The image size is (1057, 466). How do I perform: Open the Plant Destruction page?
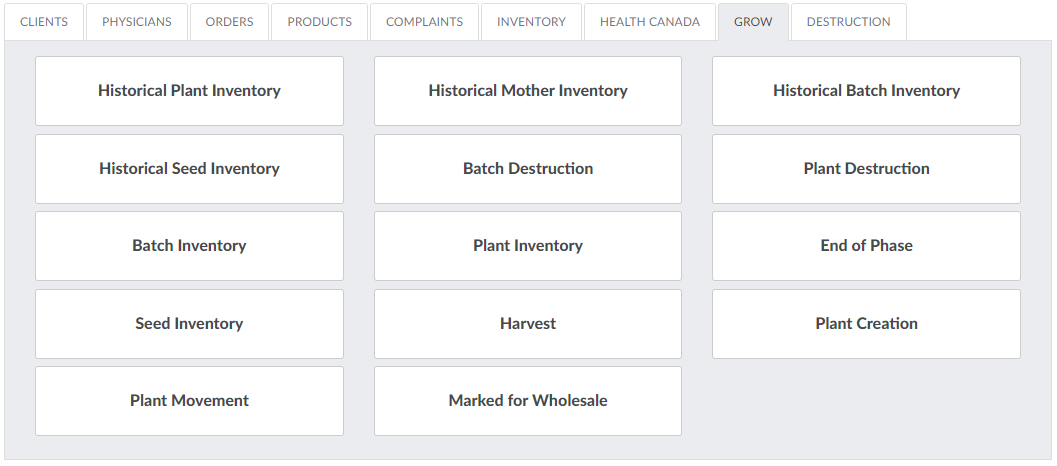[x=866, y=169]
